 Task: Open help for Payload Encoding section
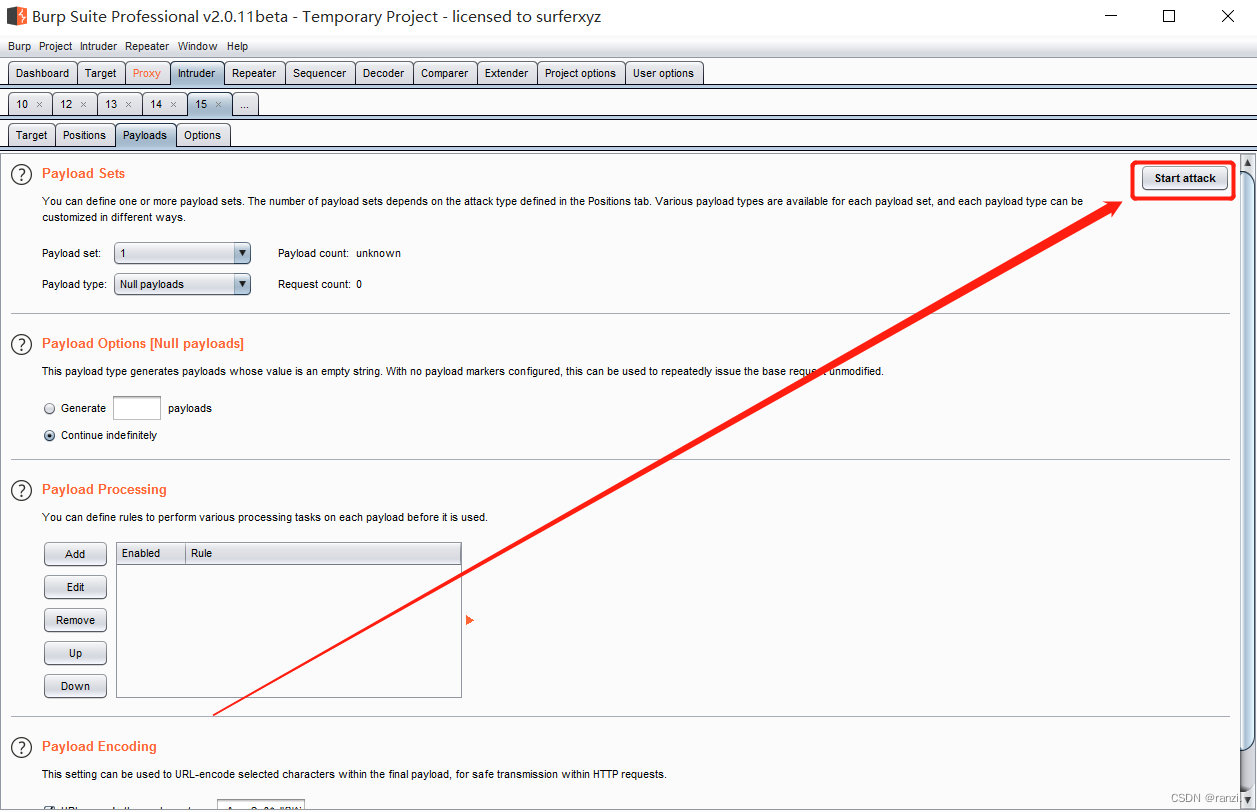pyautogui.click(x=21, y=747)
